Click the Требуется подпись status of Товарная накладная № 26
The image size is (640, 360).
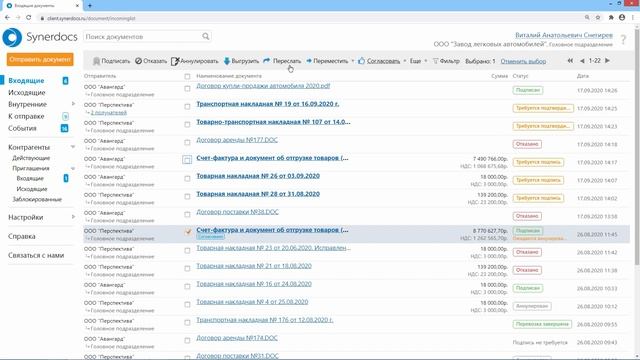pyautogui.click(x=538, y=180)
